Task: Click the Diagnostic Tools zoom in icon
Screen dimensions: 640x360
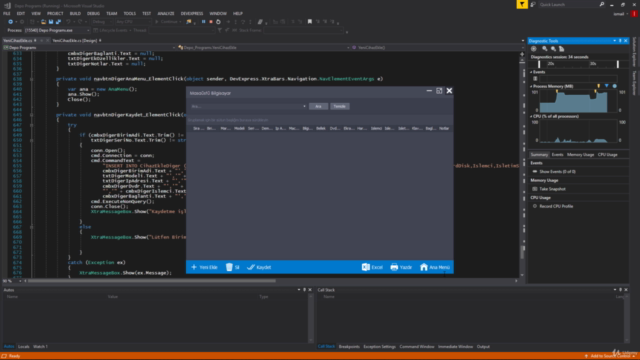Action: point(544,49)
